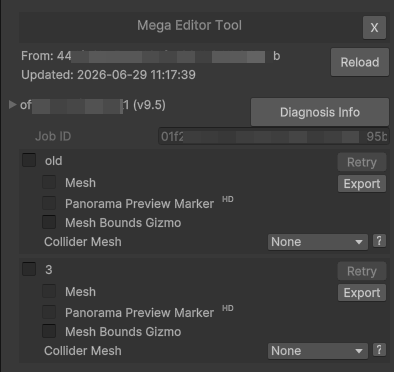Viewport: 394px width, 372px height.
Task: Toggle the 'old' checkbox
Action: coord(29,160)
